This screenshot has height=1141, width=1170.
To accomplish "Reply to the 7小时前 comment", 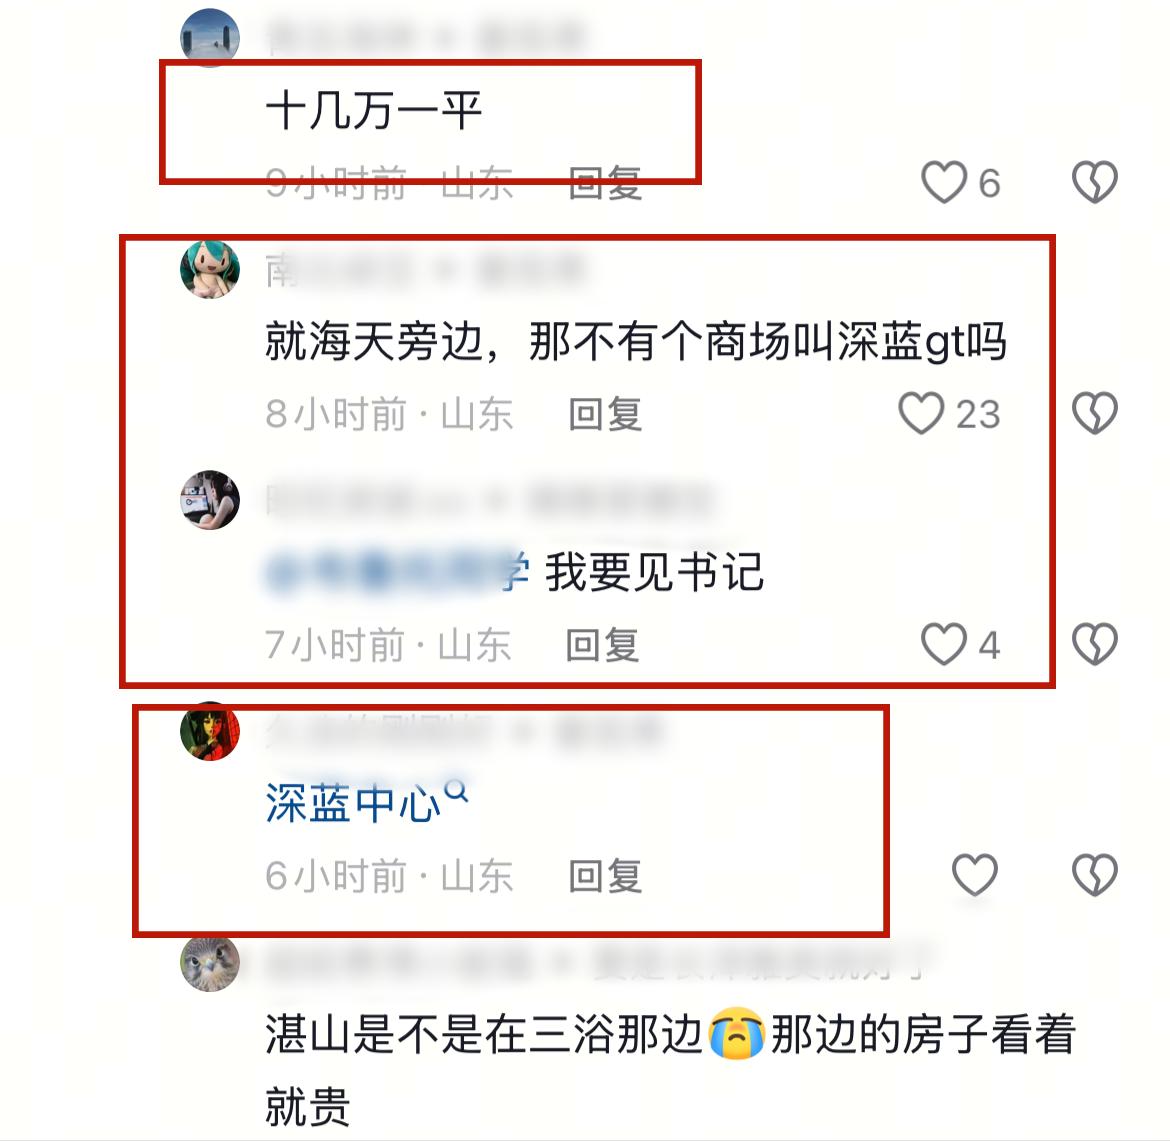I will [602, 644].
